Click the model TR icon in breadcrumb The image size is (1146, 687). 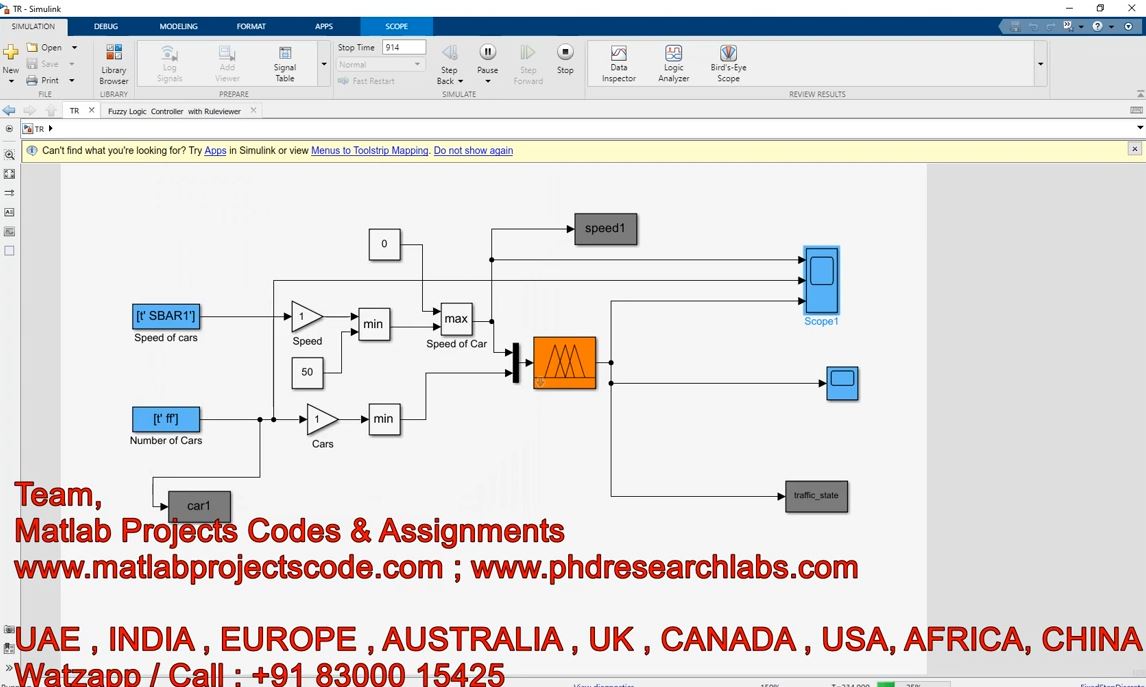pos(28,129)
